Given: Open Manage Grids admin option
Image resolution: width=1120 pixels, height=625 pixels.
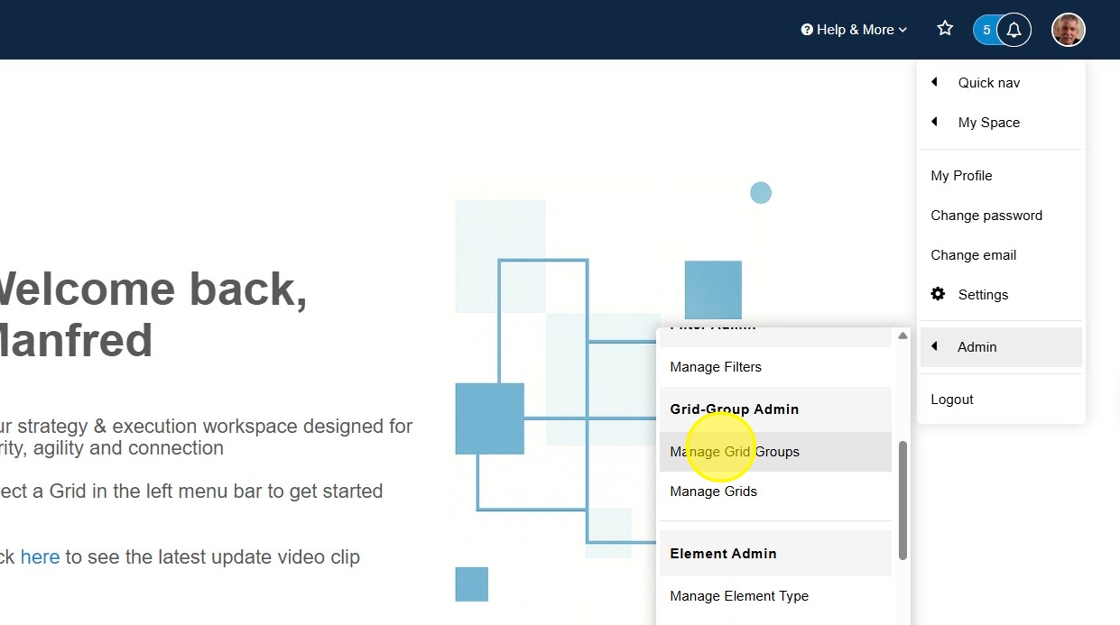Looking at the screenshot, I should click(713, 491).
